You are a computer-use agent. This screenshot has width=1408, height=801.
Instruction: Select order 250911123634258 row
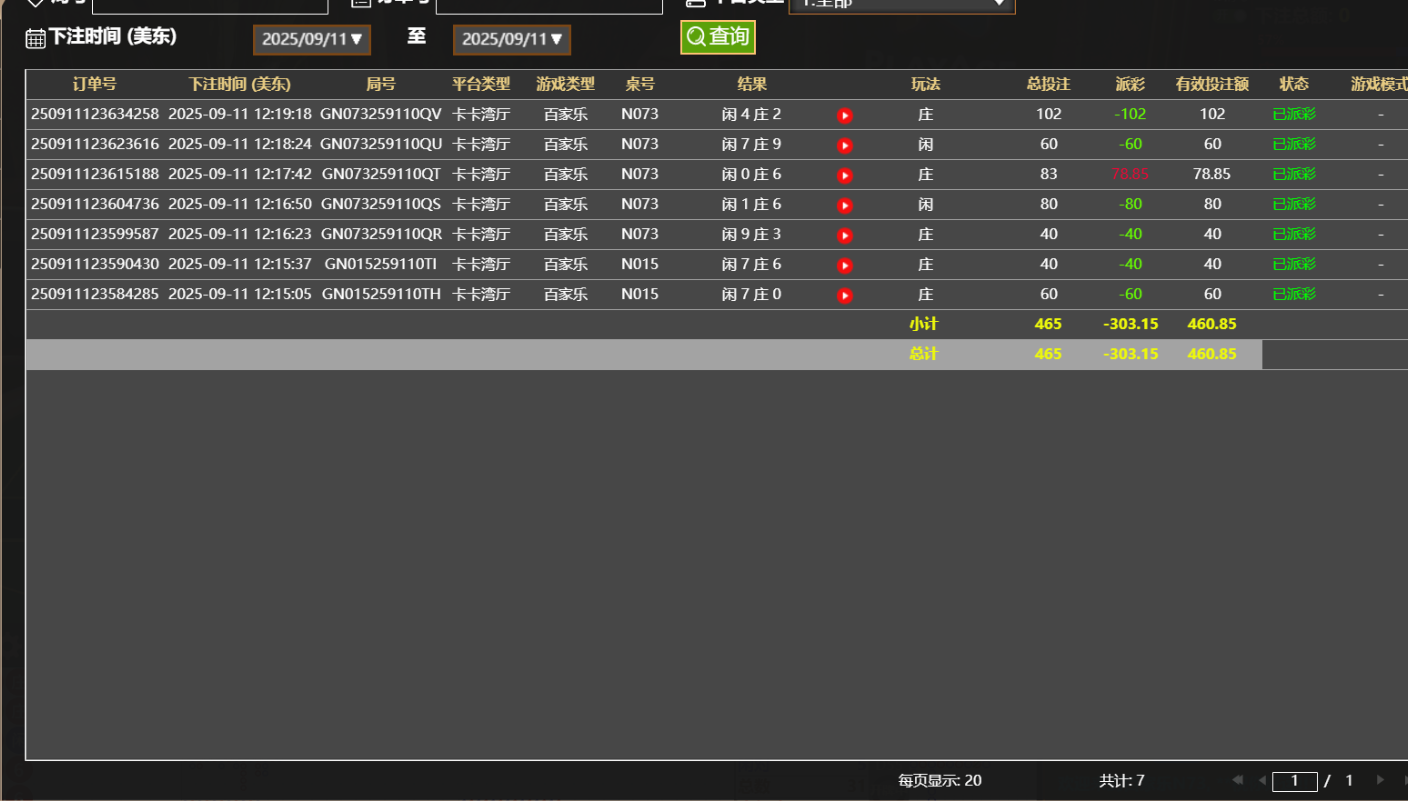95,114
